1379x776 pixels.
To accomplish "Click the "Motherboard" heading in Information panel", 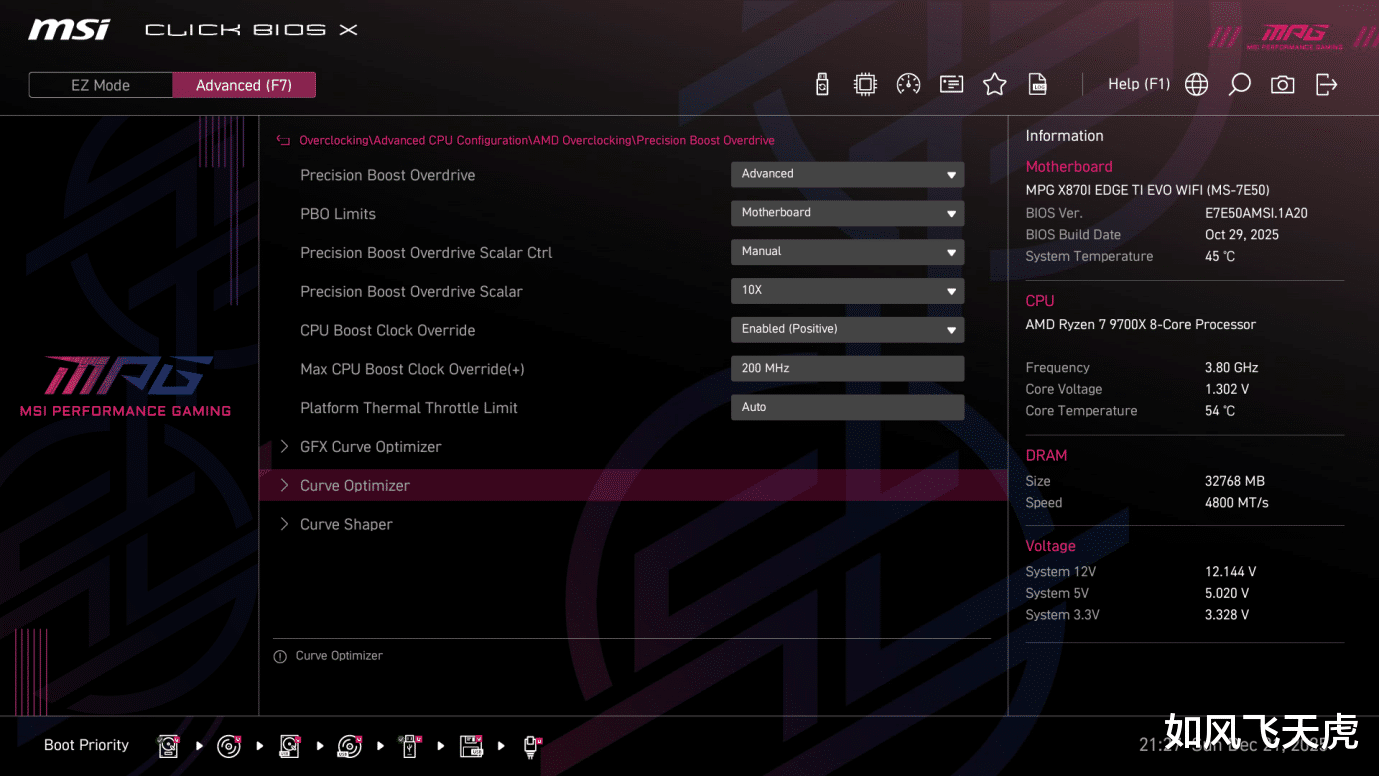I will 1069,167.
